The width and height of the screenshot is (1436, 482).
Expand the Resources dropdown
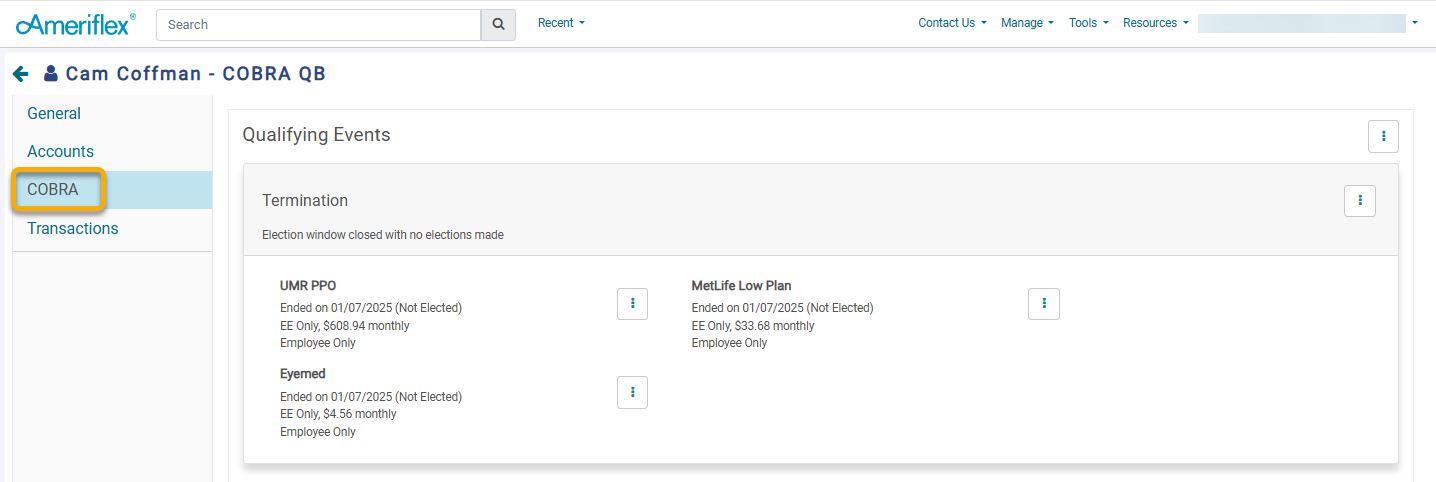click(1155, 23)
